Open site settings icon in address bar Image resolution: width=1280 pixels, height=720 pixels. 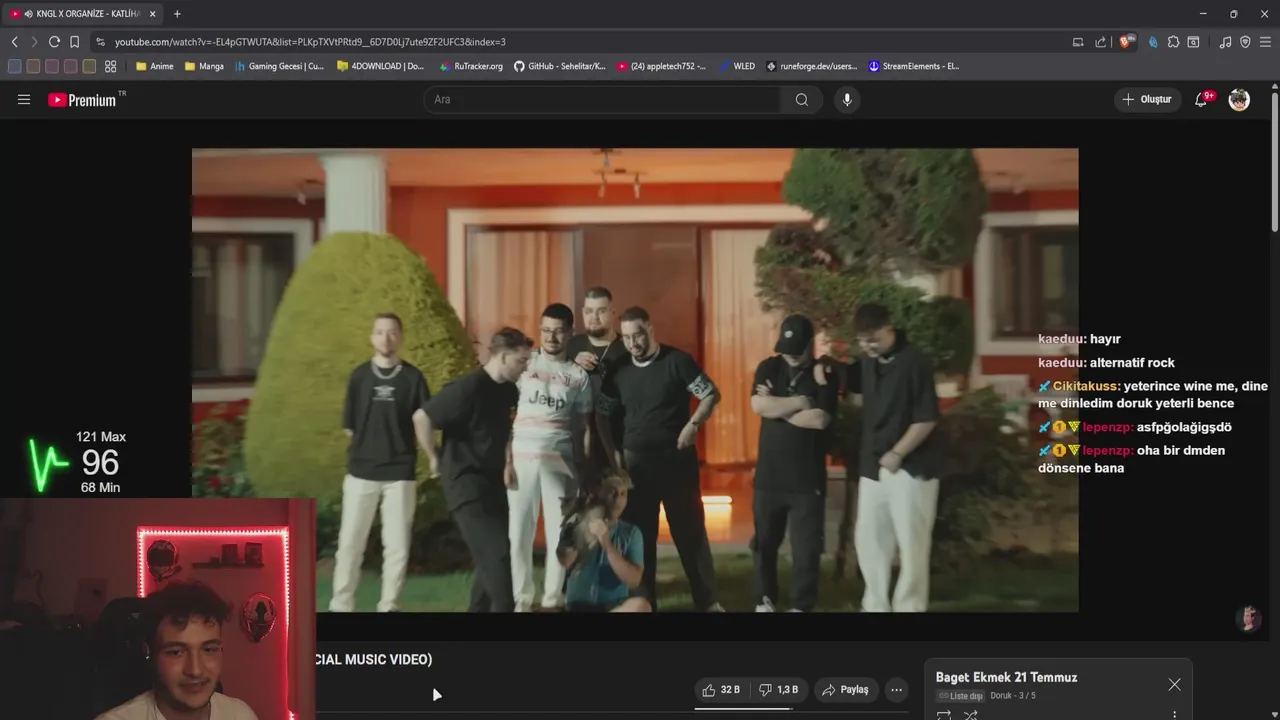[100, 42]
